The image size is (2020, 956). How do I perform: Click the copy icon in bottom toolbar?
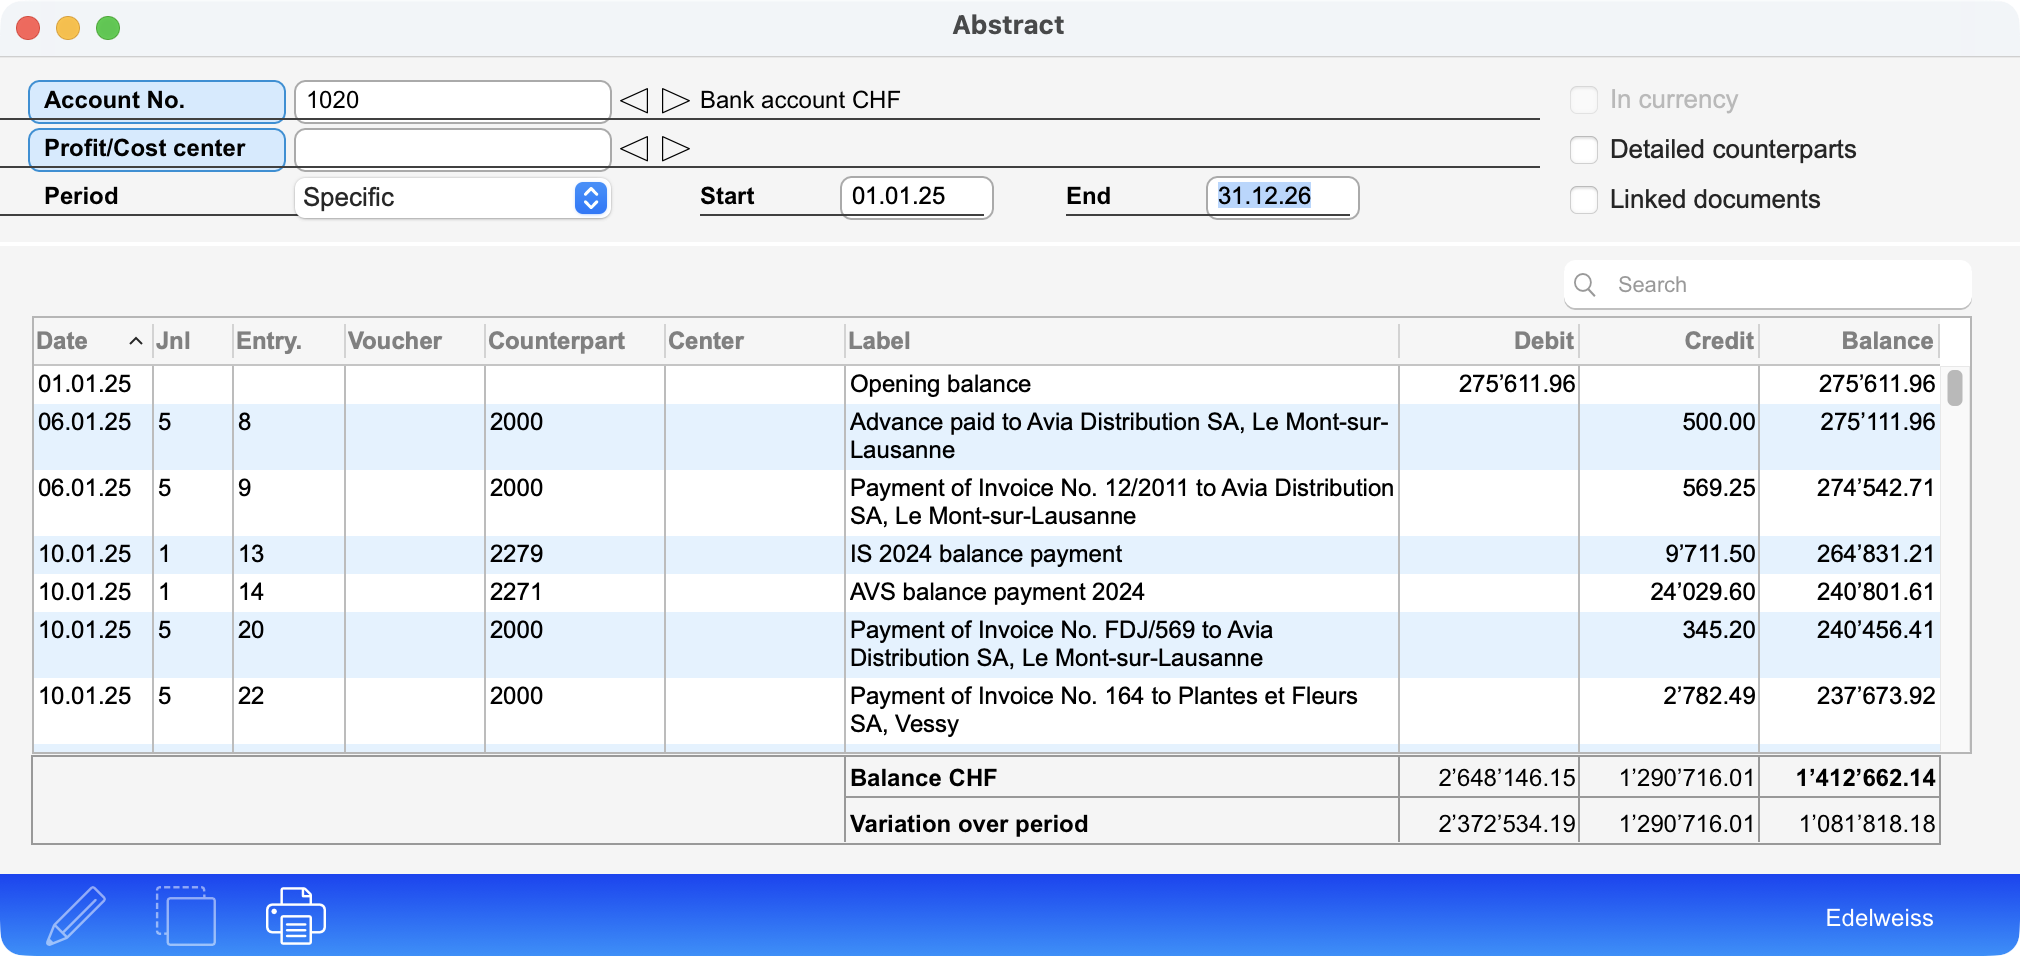pyautogui.click(x=186, y=915)
